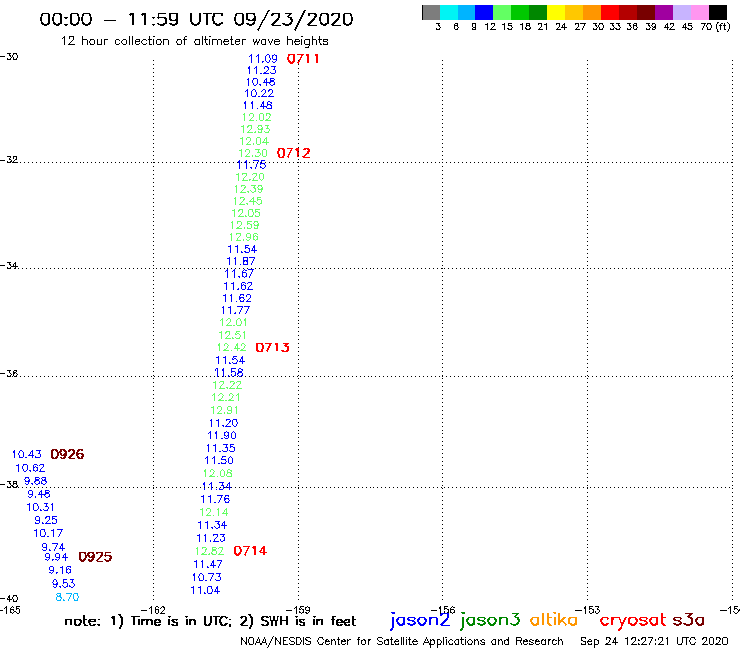Click the 12.91 green value
Screen dimensions: 740x650
pyautogui.click(x=225, y=410)
